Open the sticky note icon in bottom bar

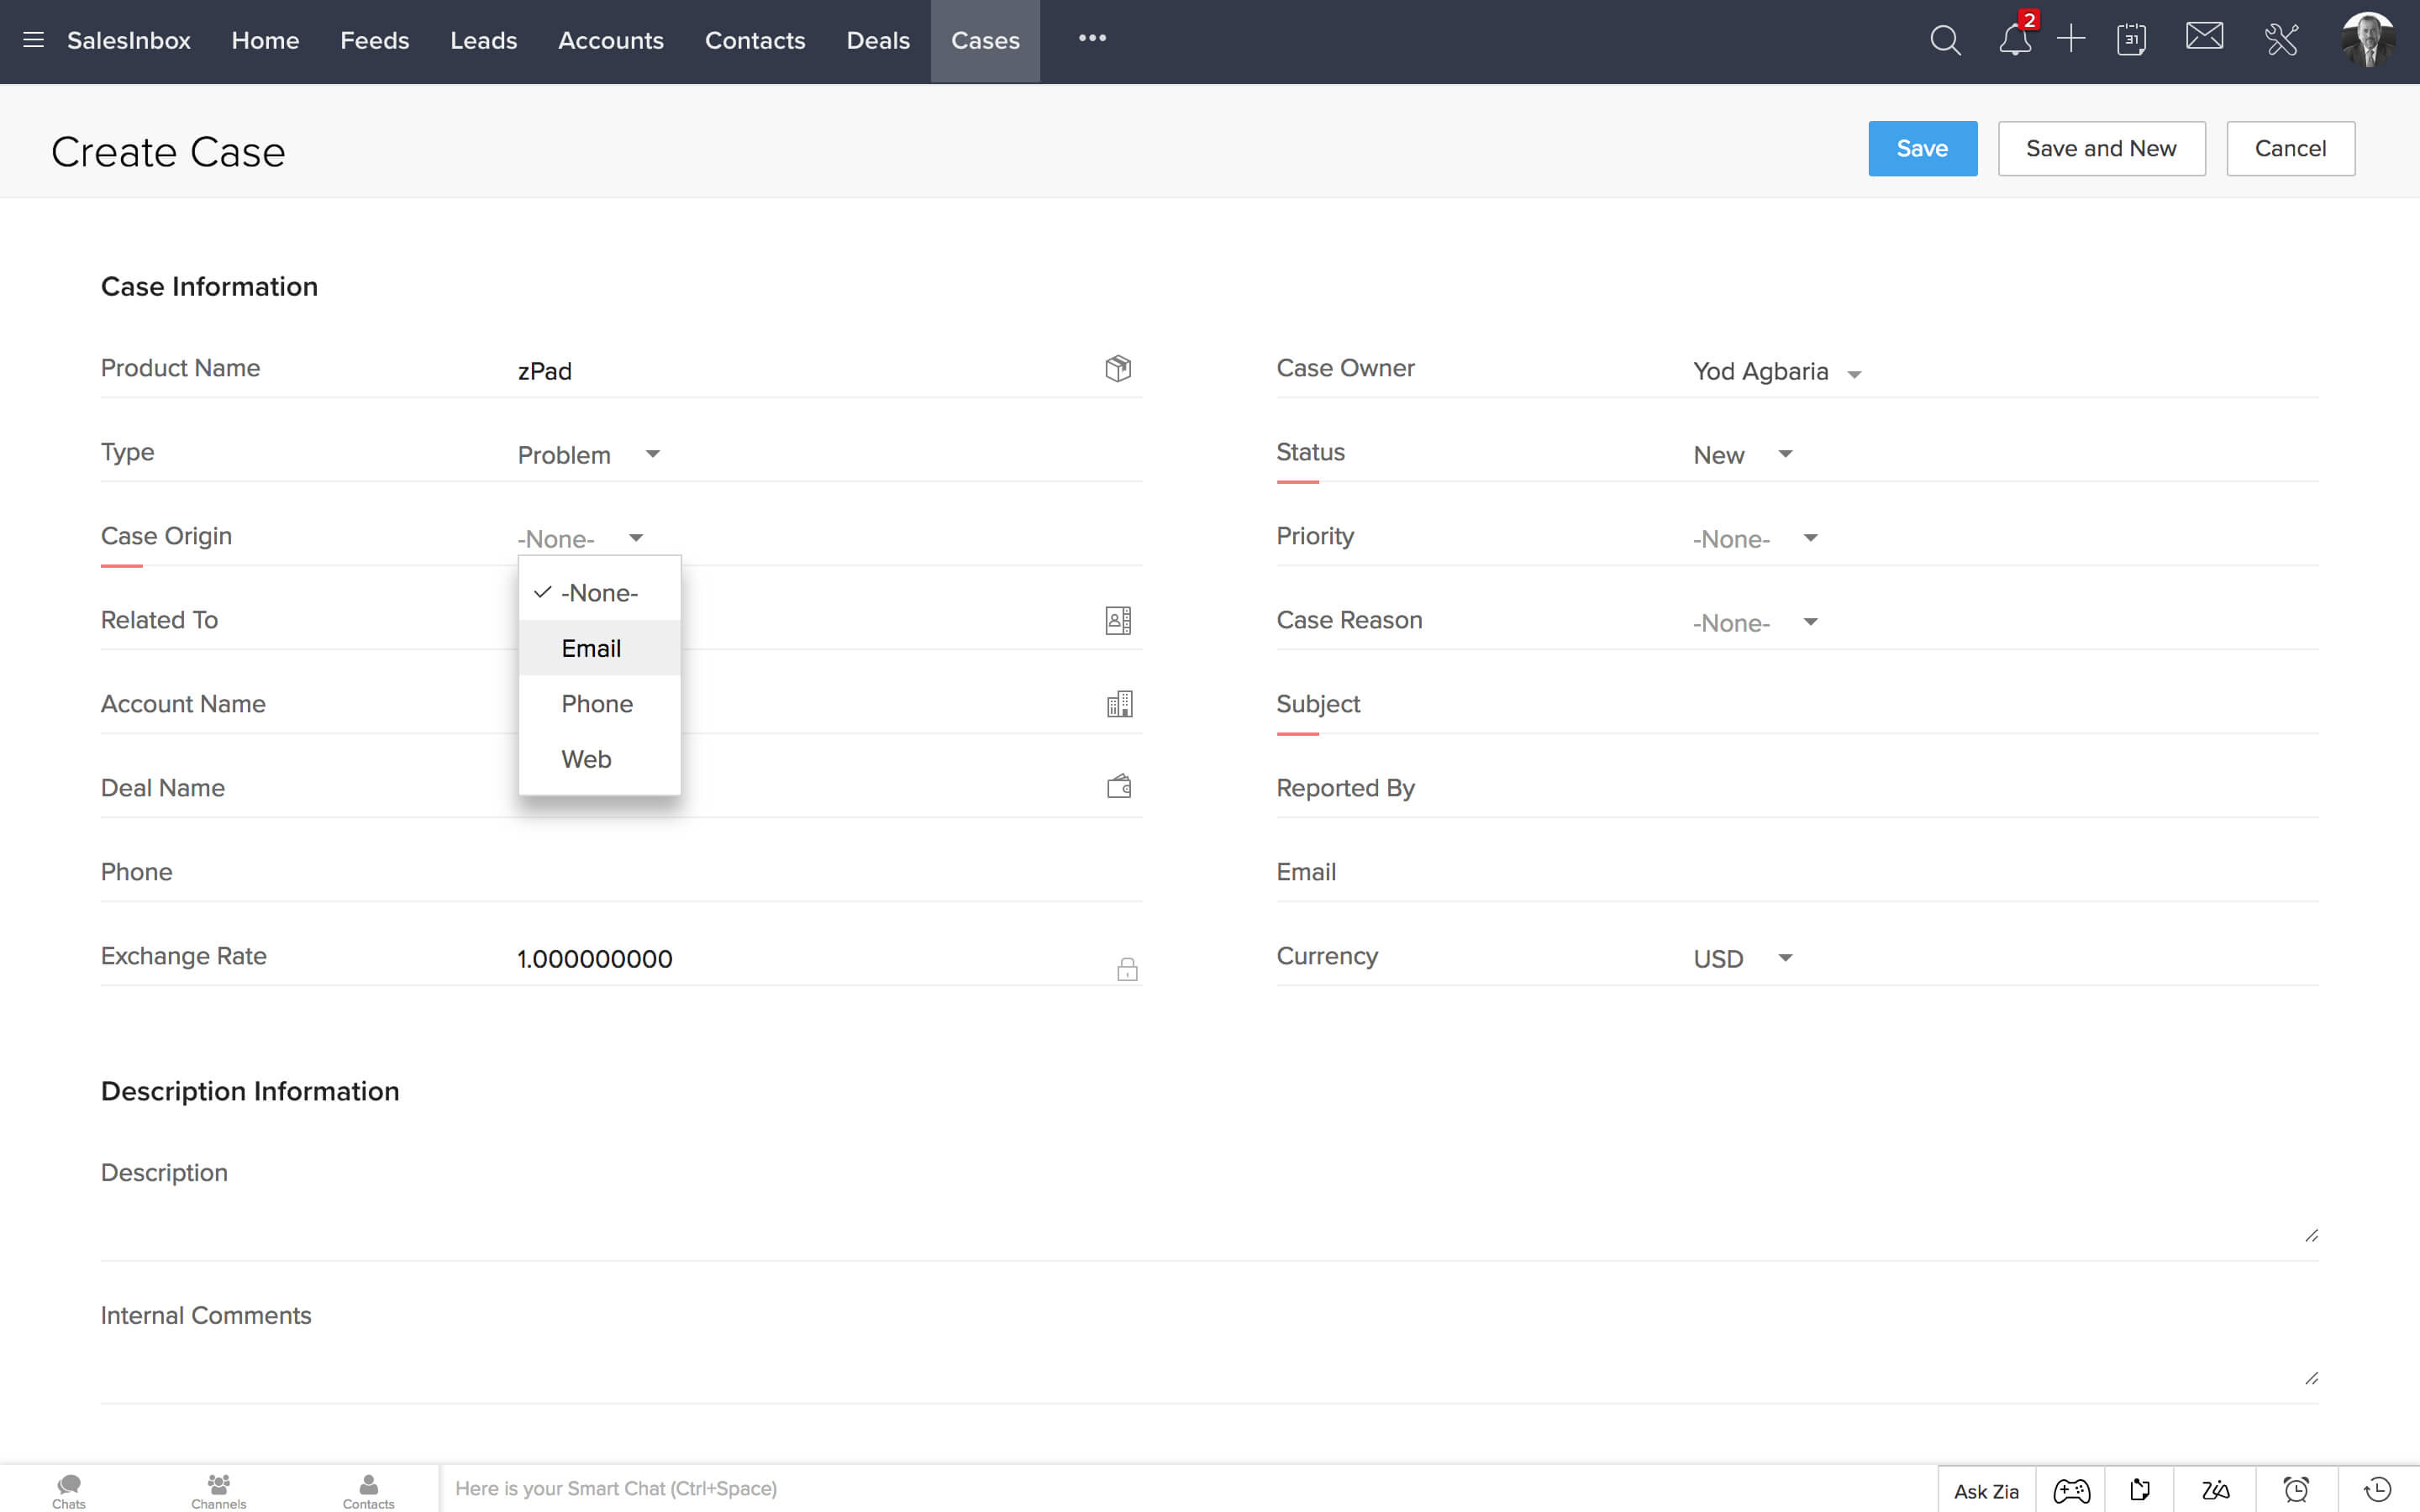point(2140,1491)
